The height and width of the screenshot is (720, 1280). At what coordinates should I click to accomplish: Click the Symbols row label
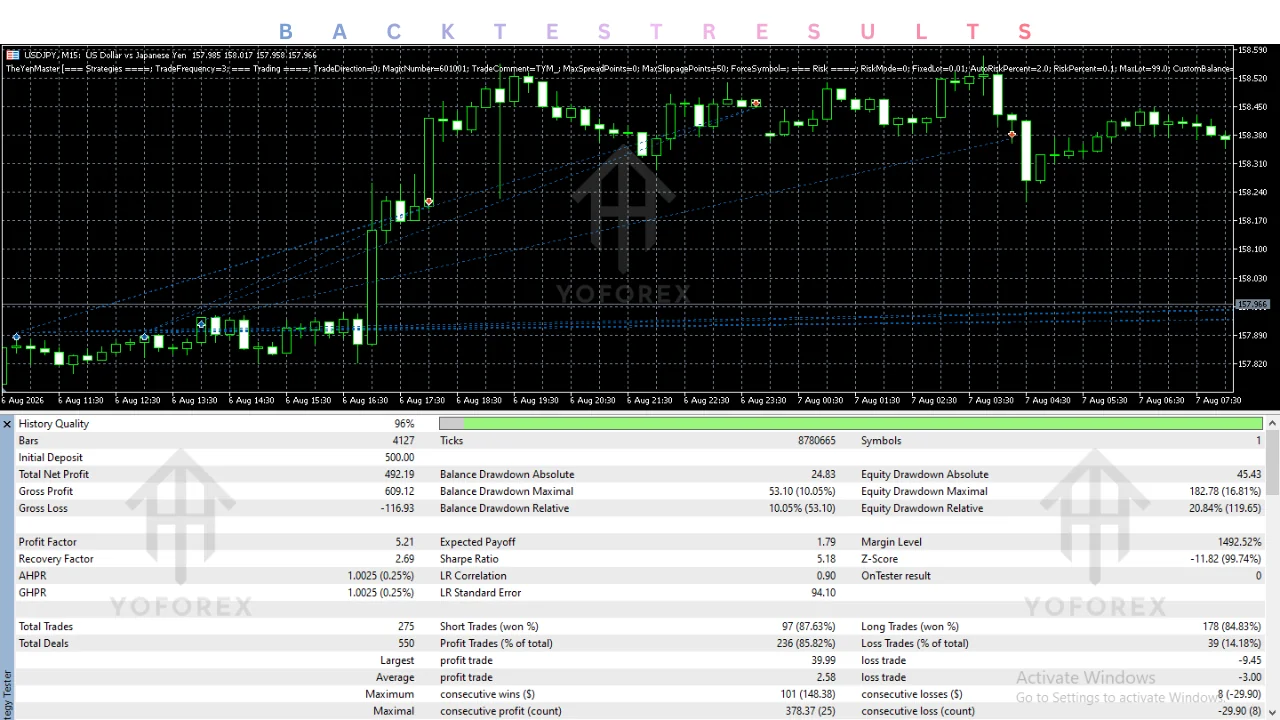click(x=881, y=441)
